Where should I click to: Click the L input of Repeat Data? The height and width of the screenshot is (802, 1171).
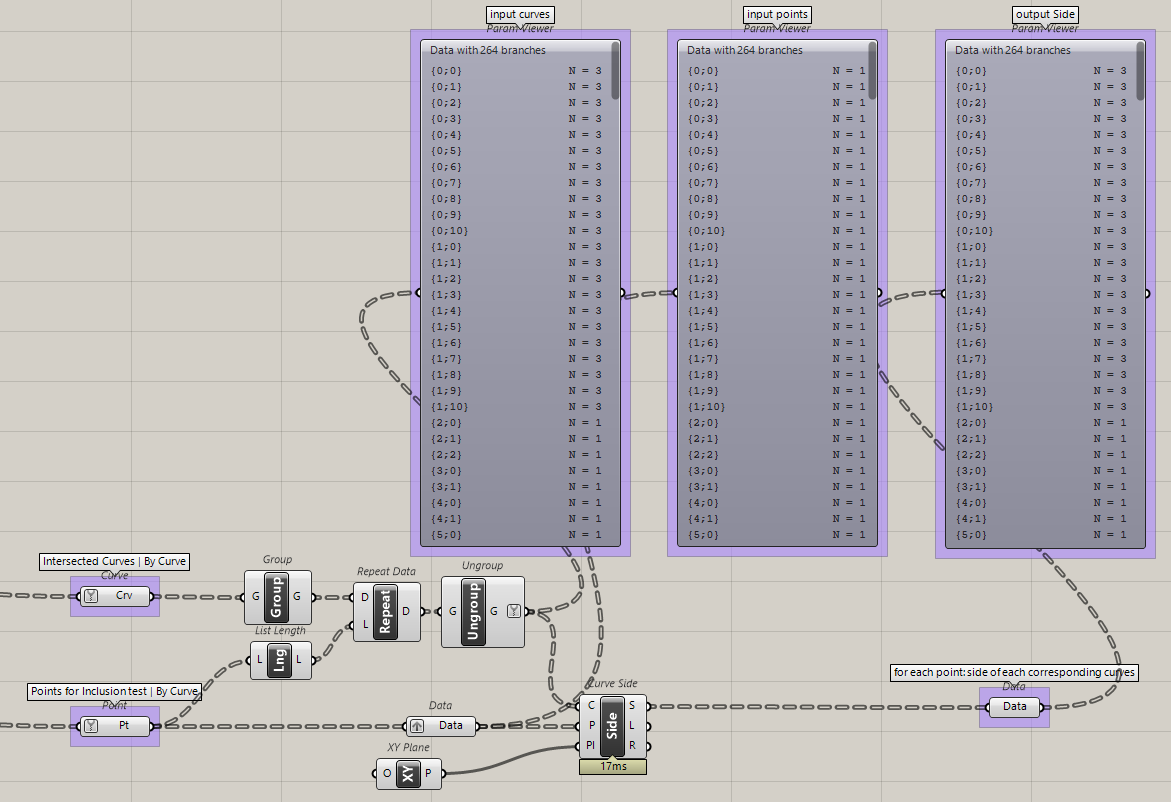[x=364, y=624]
